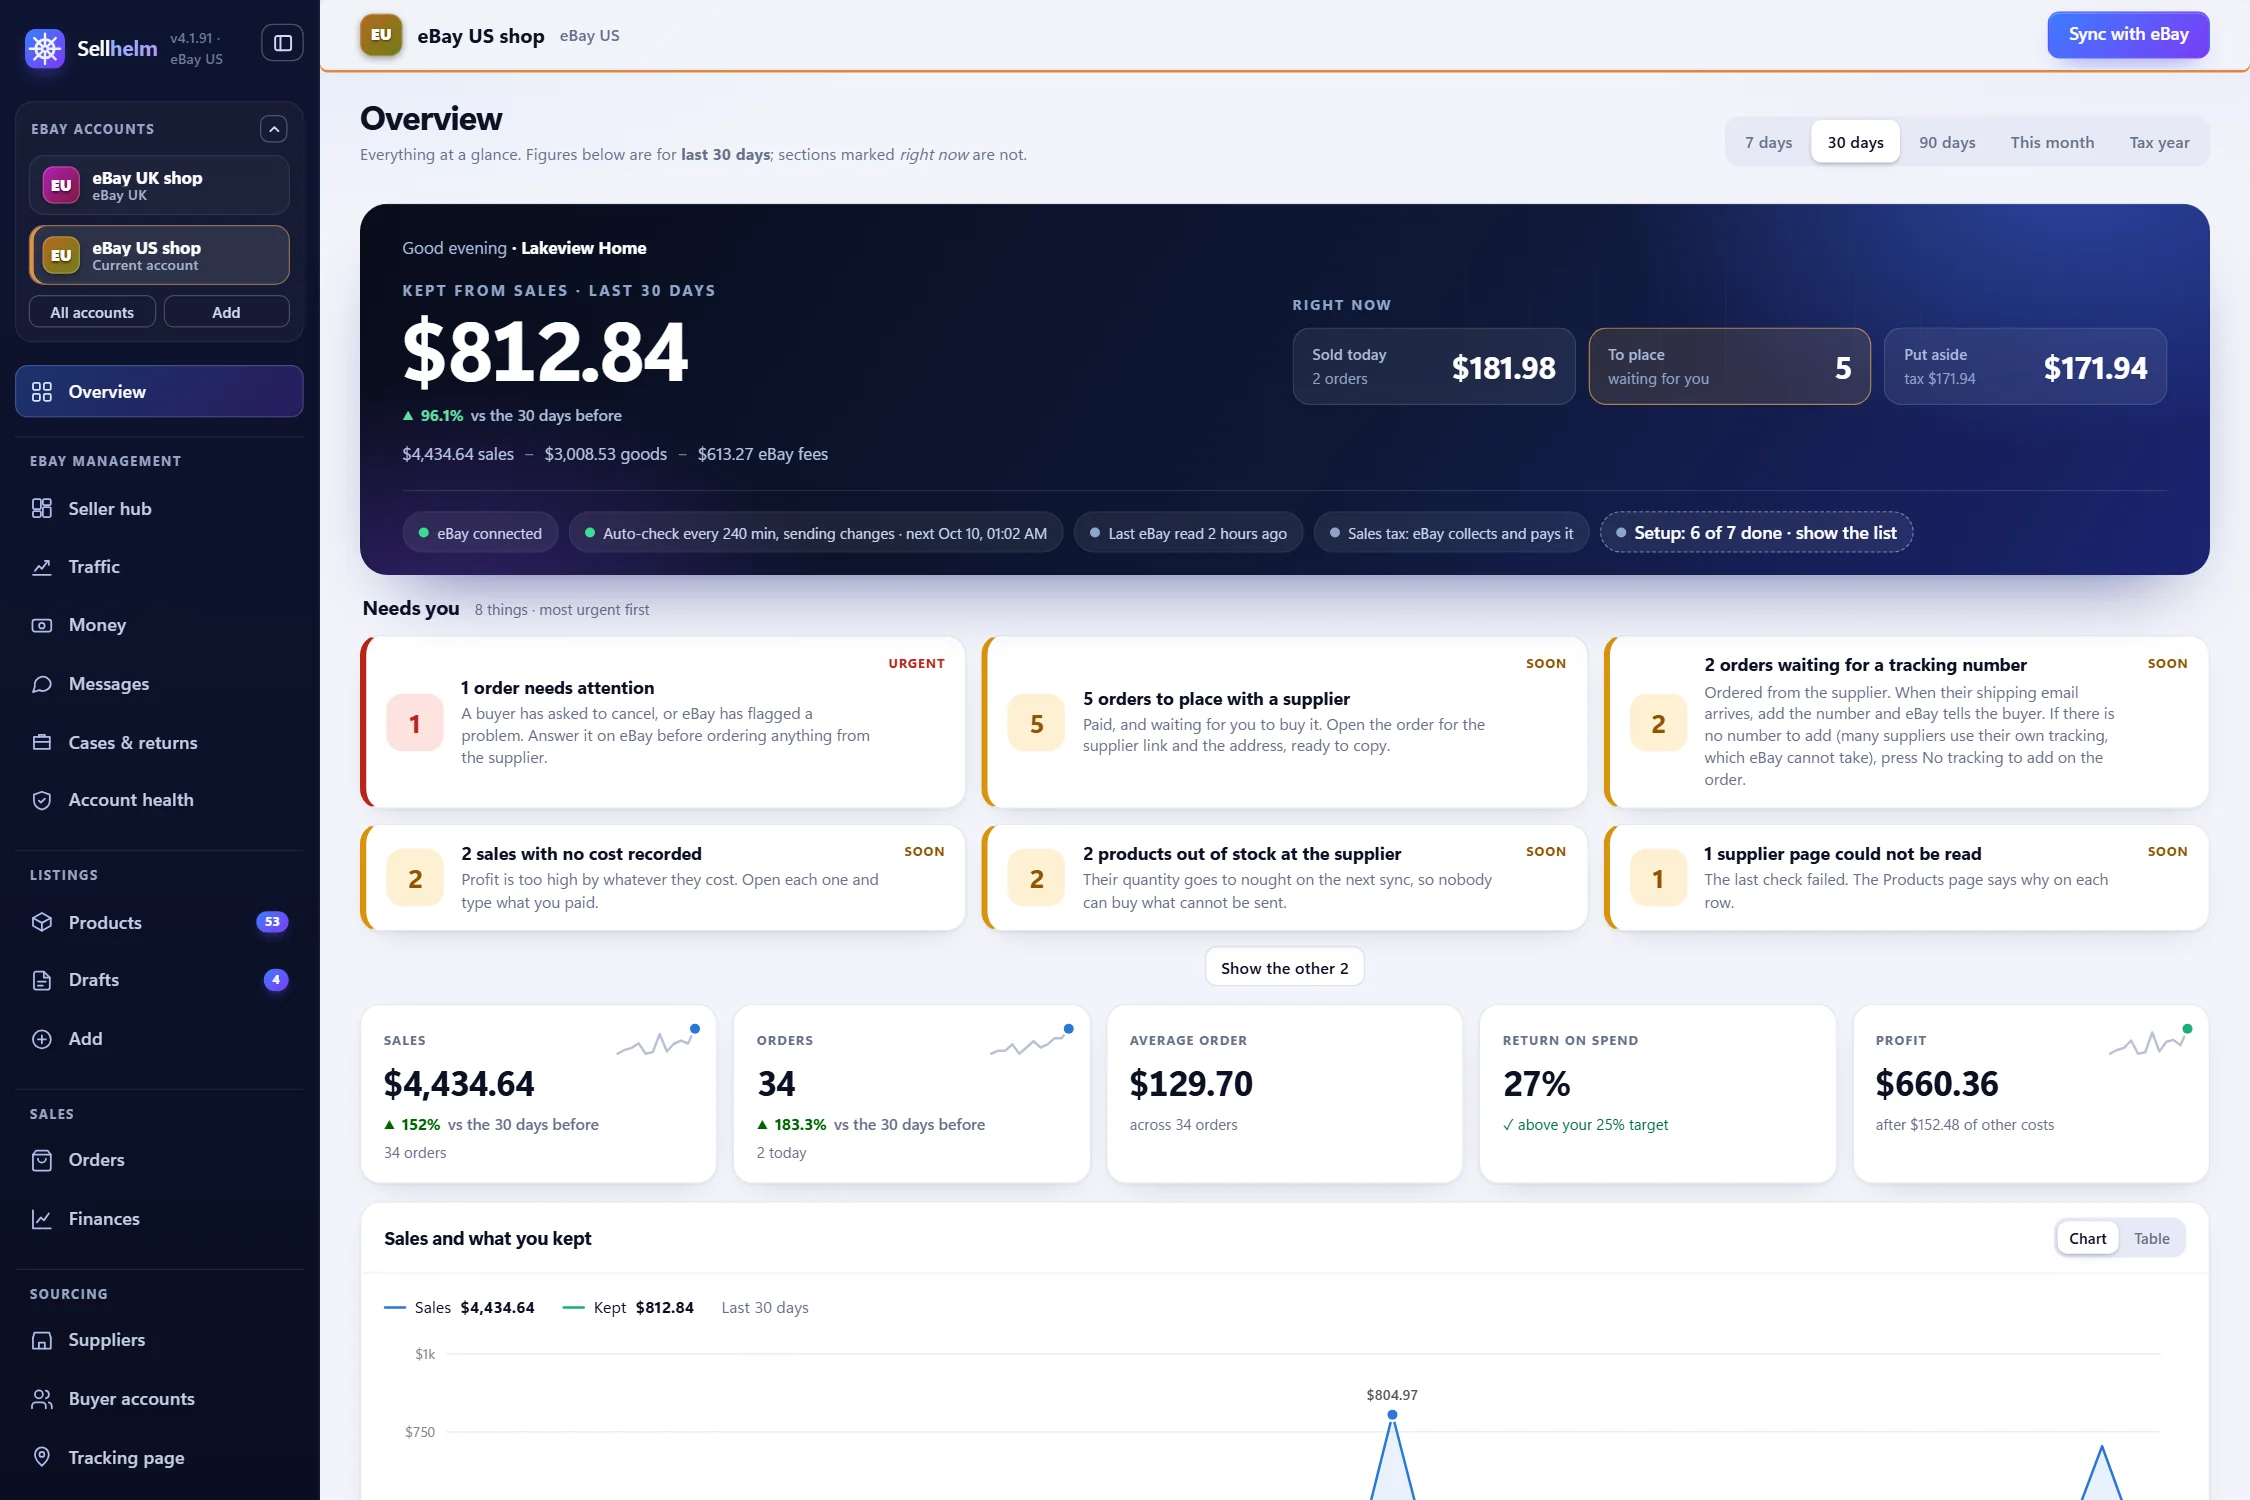Collapse the eBay Accounts panel
This screenshot has height=1500, width=2250.
pyautogui.click(x=274, y=129)
